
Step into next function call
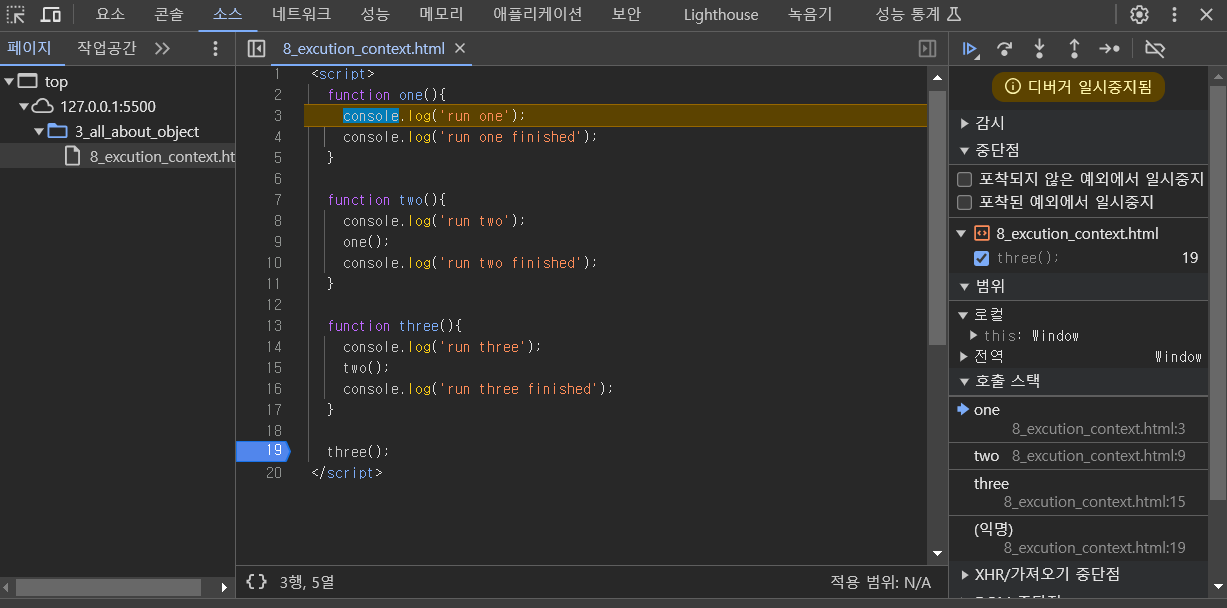point(1039,48)
